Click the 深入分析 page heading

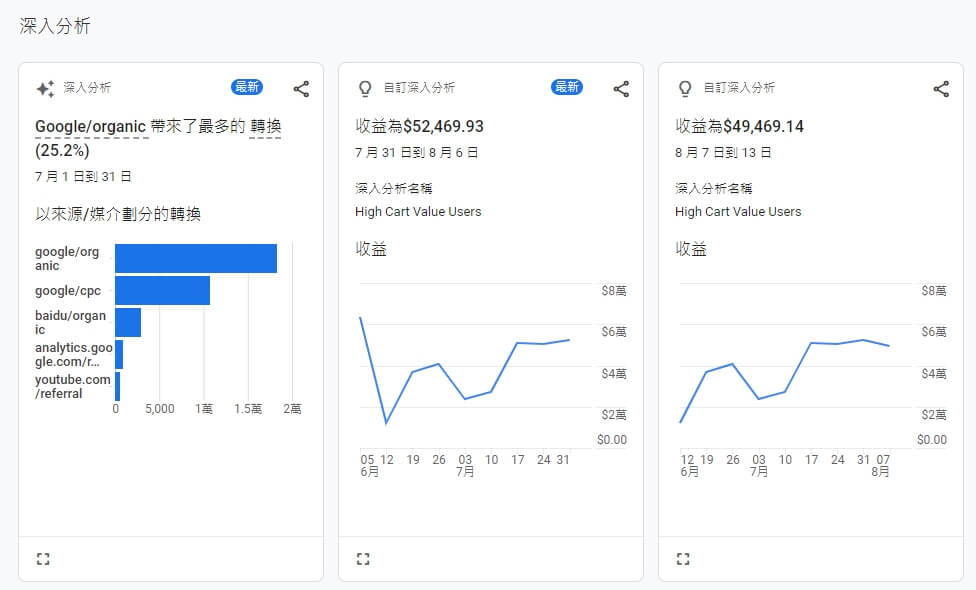click(x=55, y=26)
